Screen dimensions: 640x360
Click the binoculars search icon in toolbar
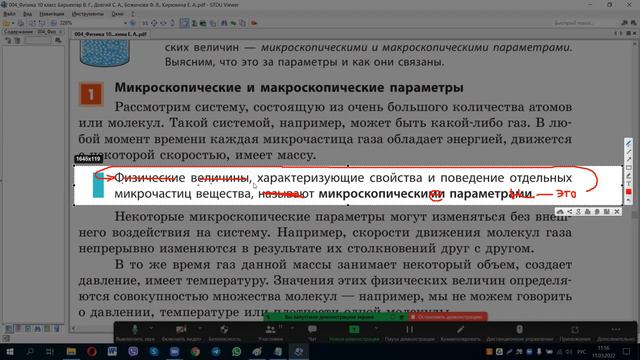click(224, 23)
